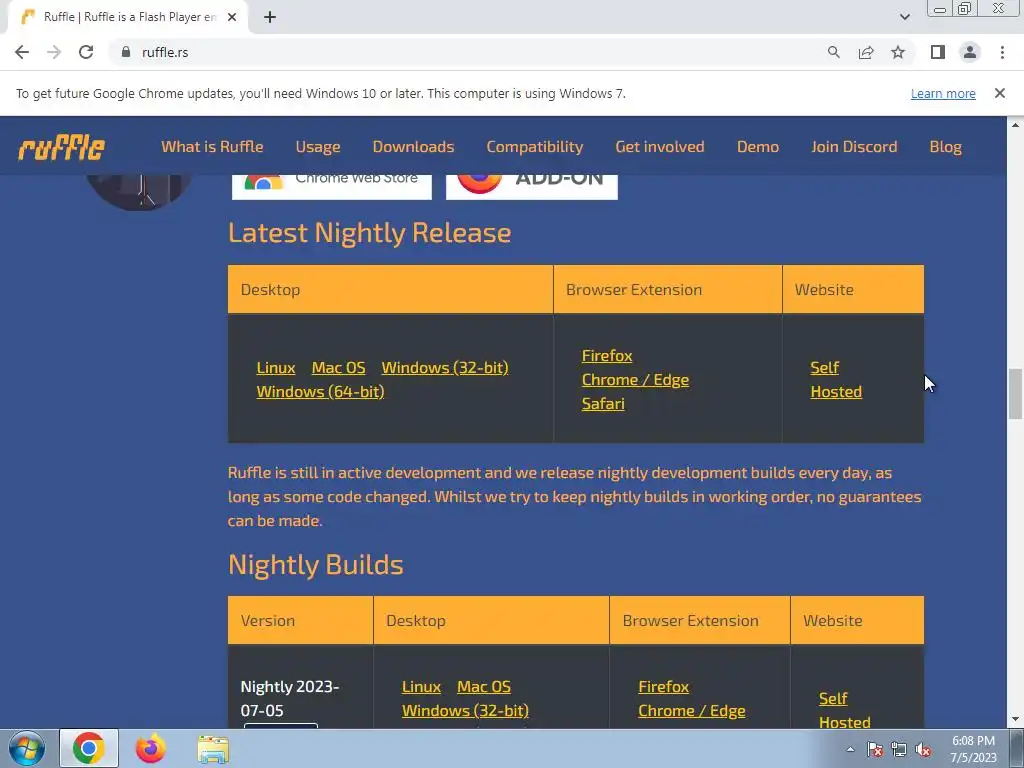Click Join Discord in the navigation
Image resolution: width=1024 pixels, height=768 pixels.
point(854,146)
